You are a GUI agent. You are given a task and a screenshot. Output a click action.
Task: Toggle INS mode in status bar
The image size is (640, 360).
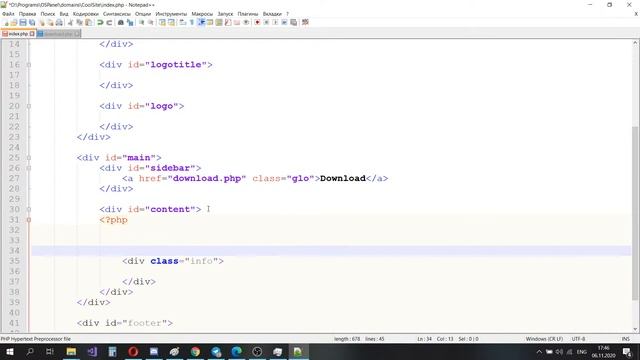(x=625, y=339)
